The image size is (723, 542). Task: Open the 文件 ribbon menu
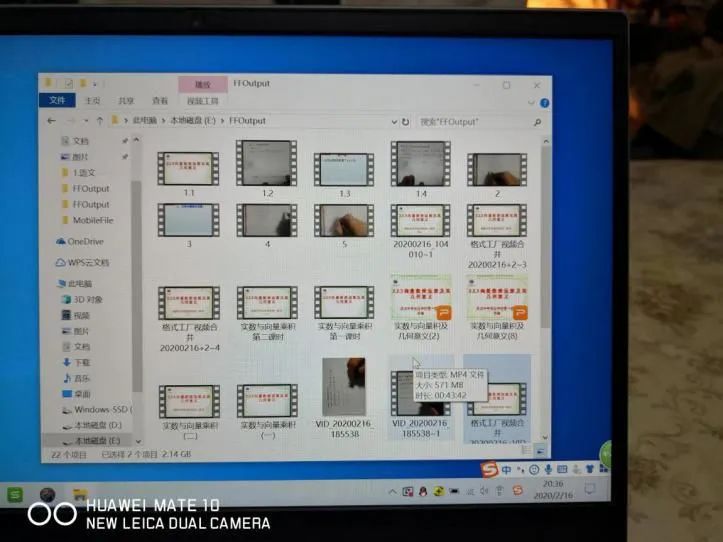tap(57, 100)
